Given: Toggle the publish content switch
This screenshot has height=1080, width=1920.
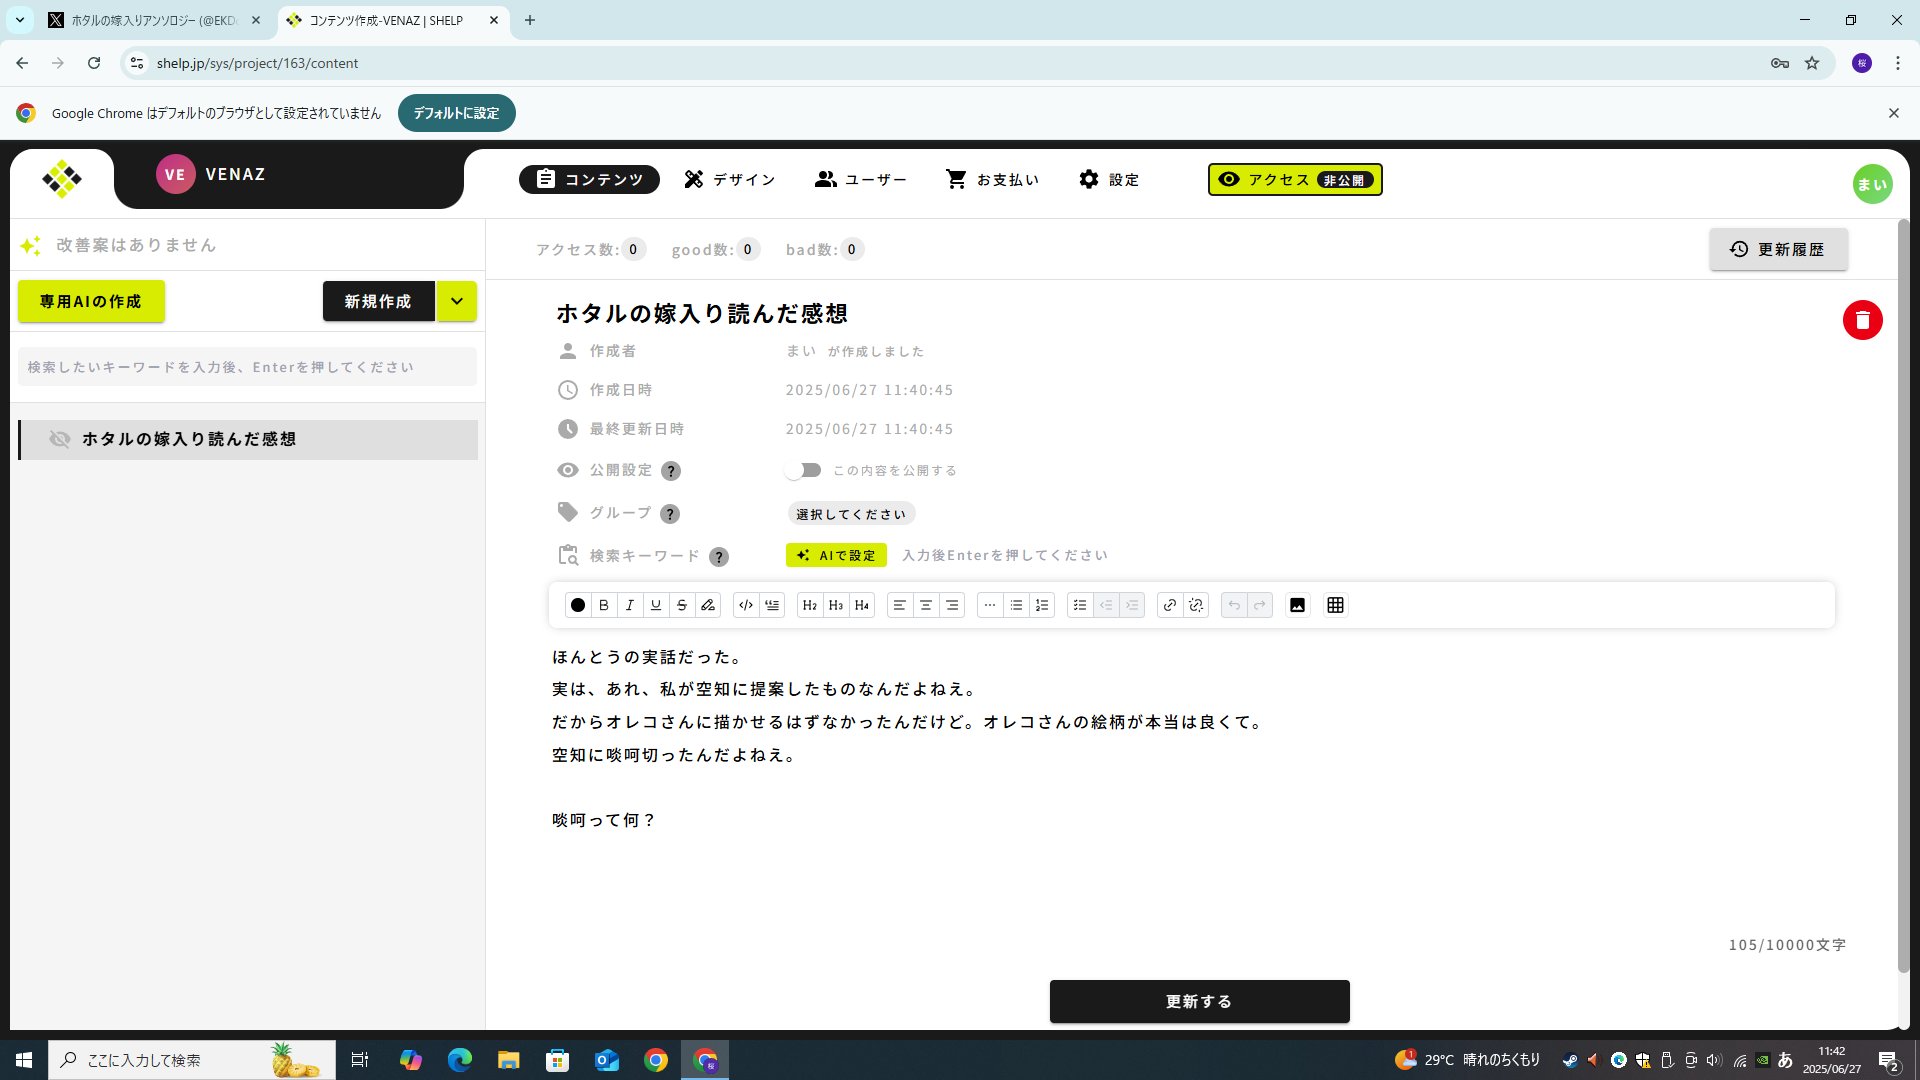Looking at the screenshot, I should click(803, 470).
